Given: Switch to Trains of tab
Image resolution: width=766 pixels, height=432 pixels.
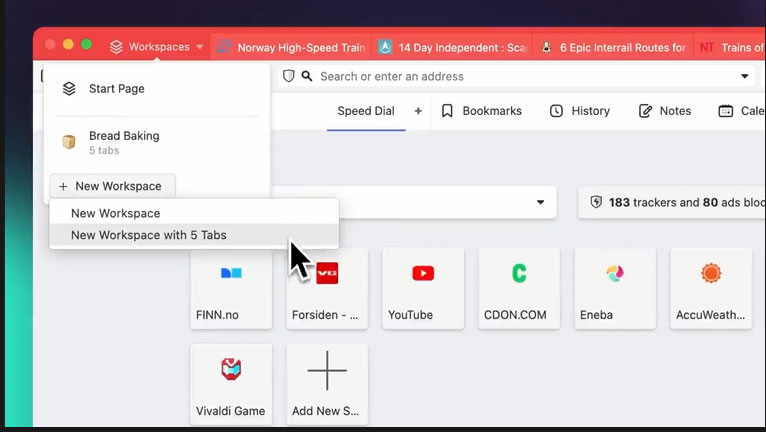Looking at the screenshot, I should coord(730,47).
